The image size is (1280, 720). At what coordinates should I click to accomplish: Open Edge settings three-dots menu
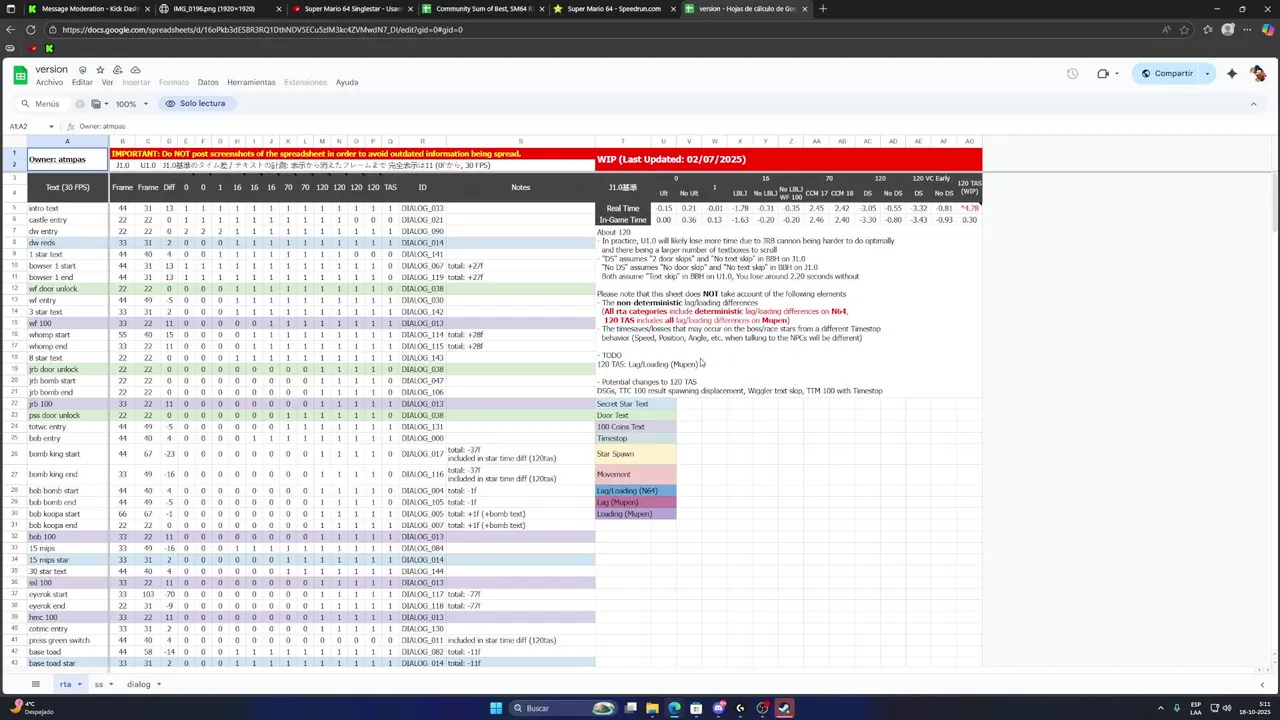click(x=1247, y=30)
